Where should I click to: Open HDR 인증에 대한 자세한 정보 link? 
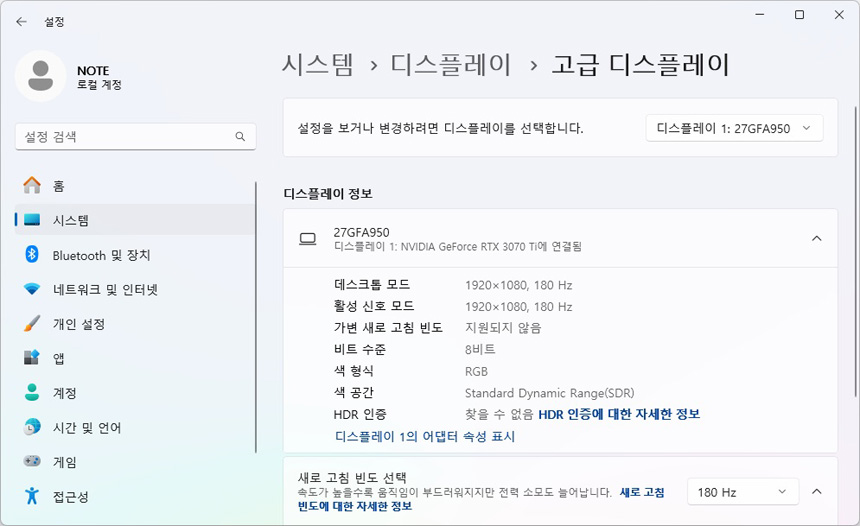coord(619,414)
